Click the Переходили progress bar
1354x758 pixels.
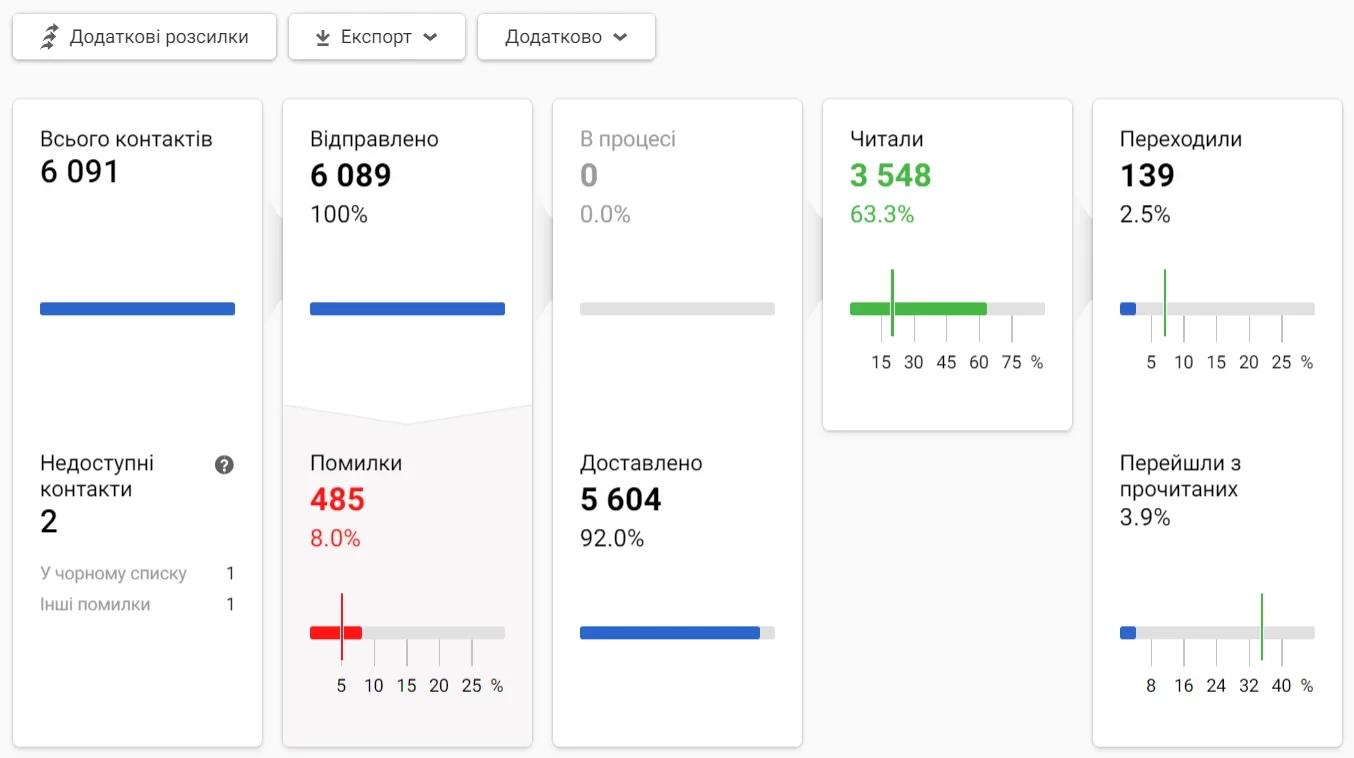(x=1217, y=309)
